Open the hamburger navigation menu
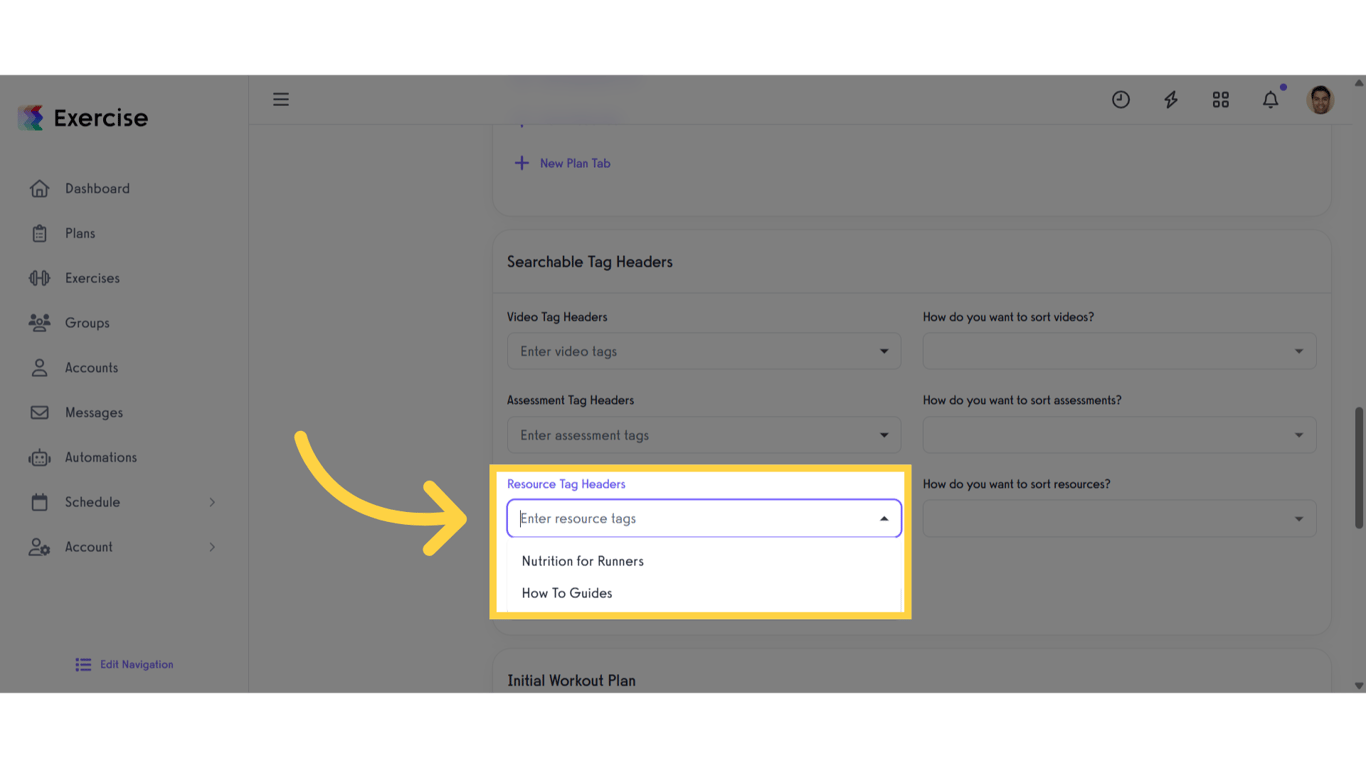Viewport: 1366px width, 768px height. 281,99
